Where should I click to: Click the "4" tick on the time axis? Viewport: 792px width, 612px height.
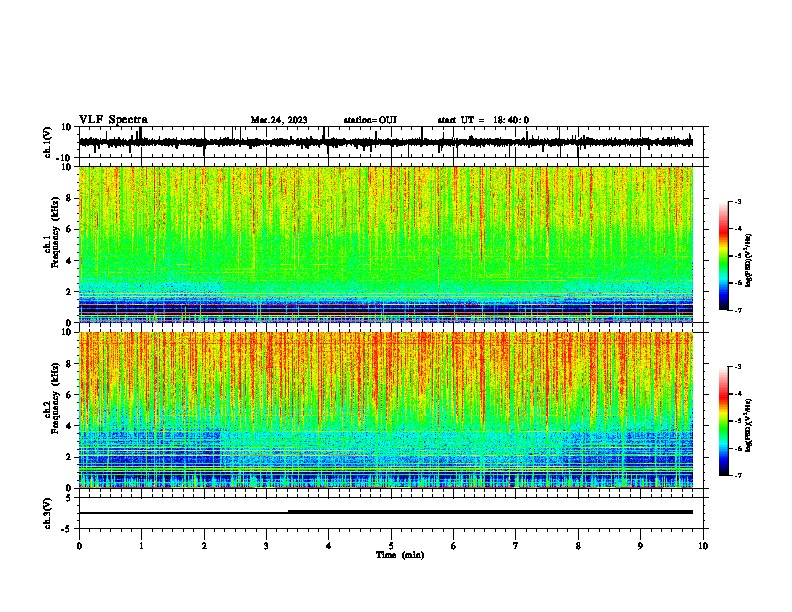pos(328,546)
